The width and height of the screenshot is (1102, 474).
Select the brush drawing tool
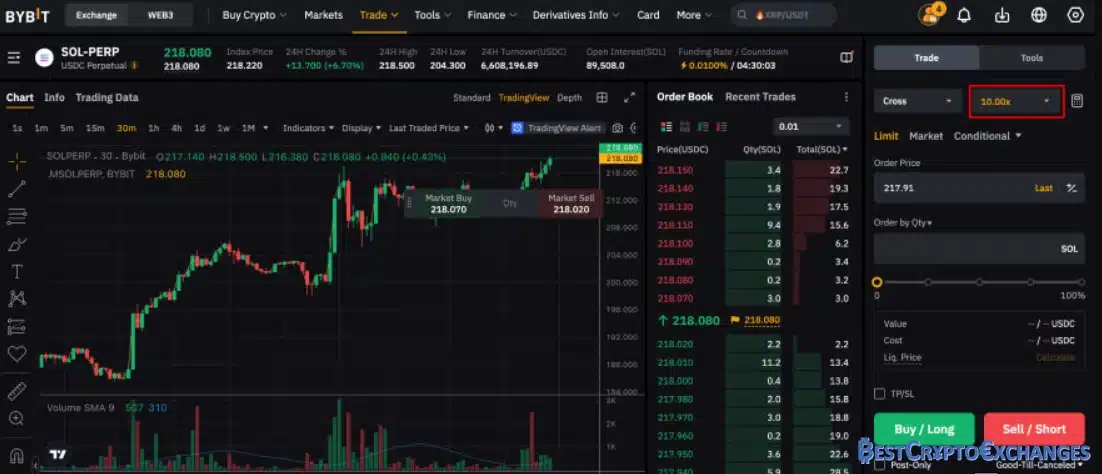[x=17, y=244]
